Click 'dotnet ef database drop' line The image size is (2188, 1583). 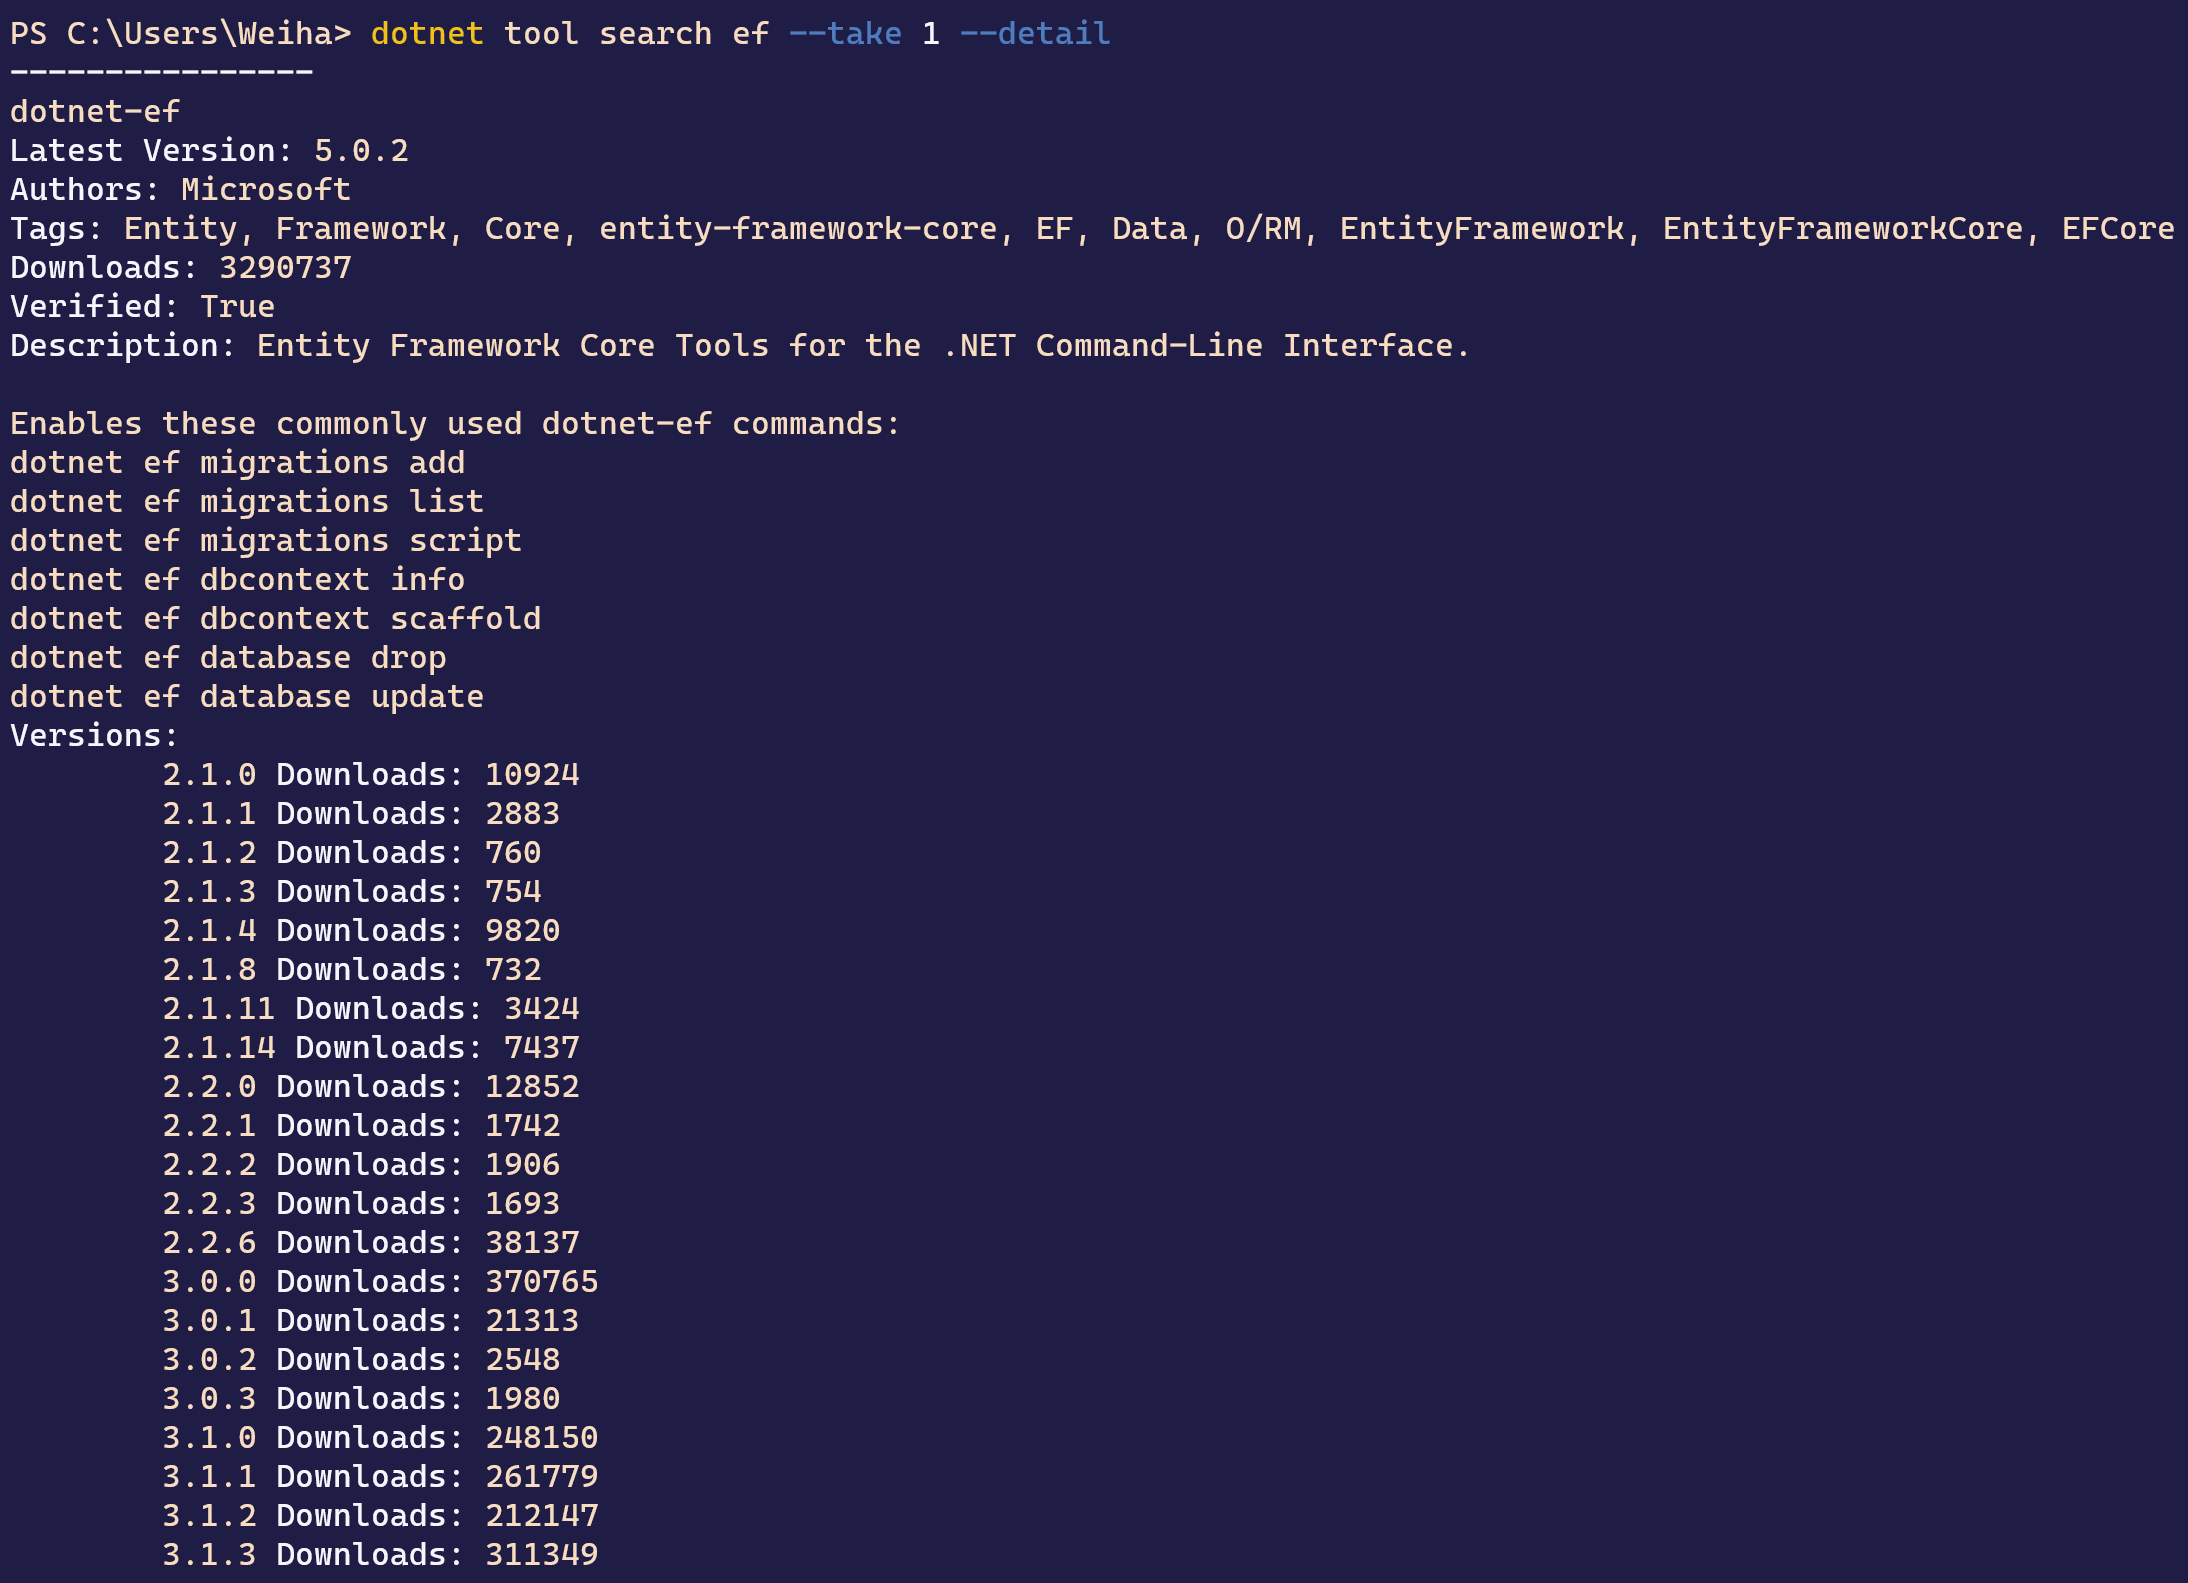228,657
